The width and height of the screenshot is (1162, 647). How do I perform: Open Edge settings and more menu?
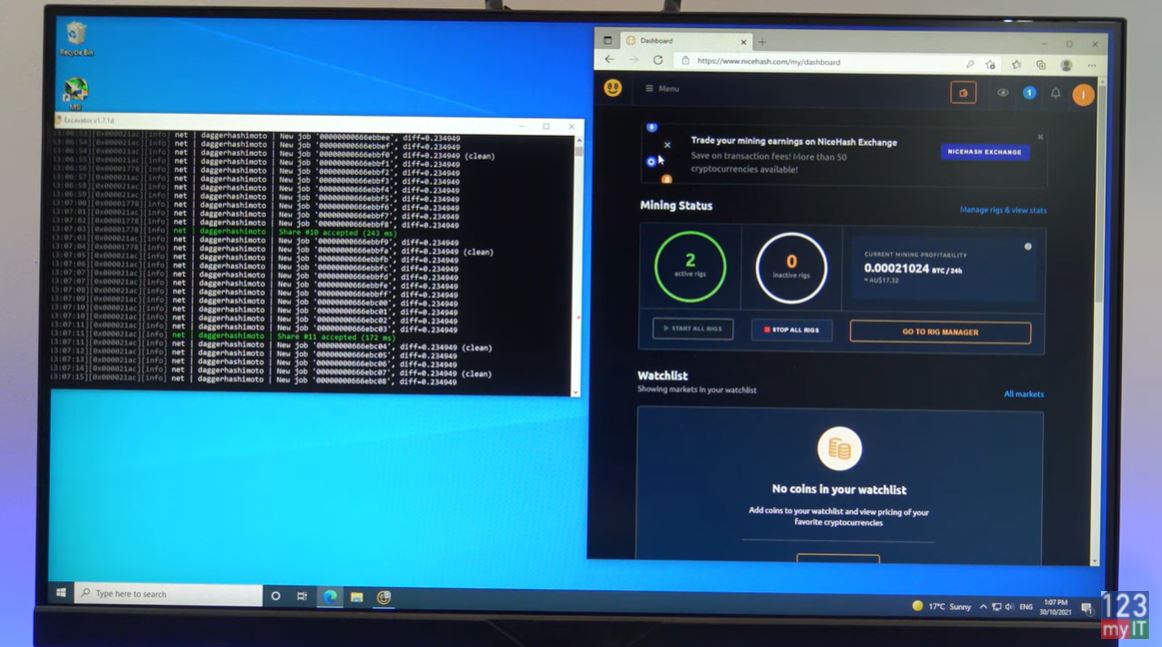pos(1092,66)
